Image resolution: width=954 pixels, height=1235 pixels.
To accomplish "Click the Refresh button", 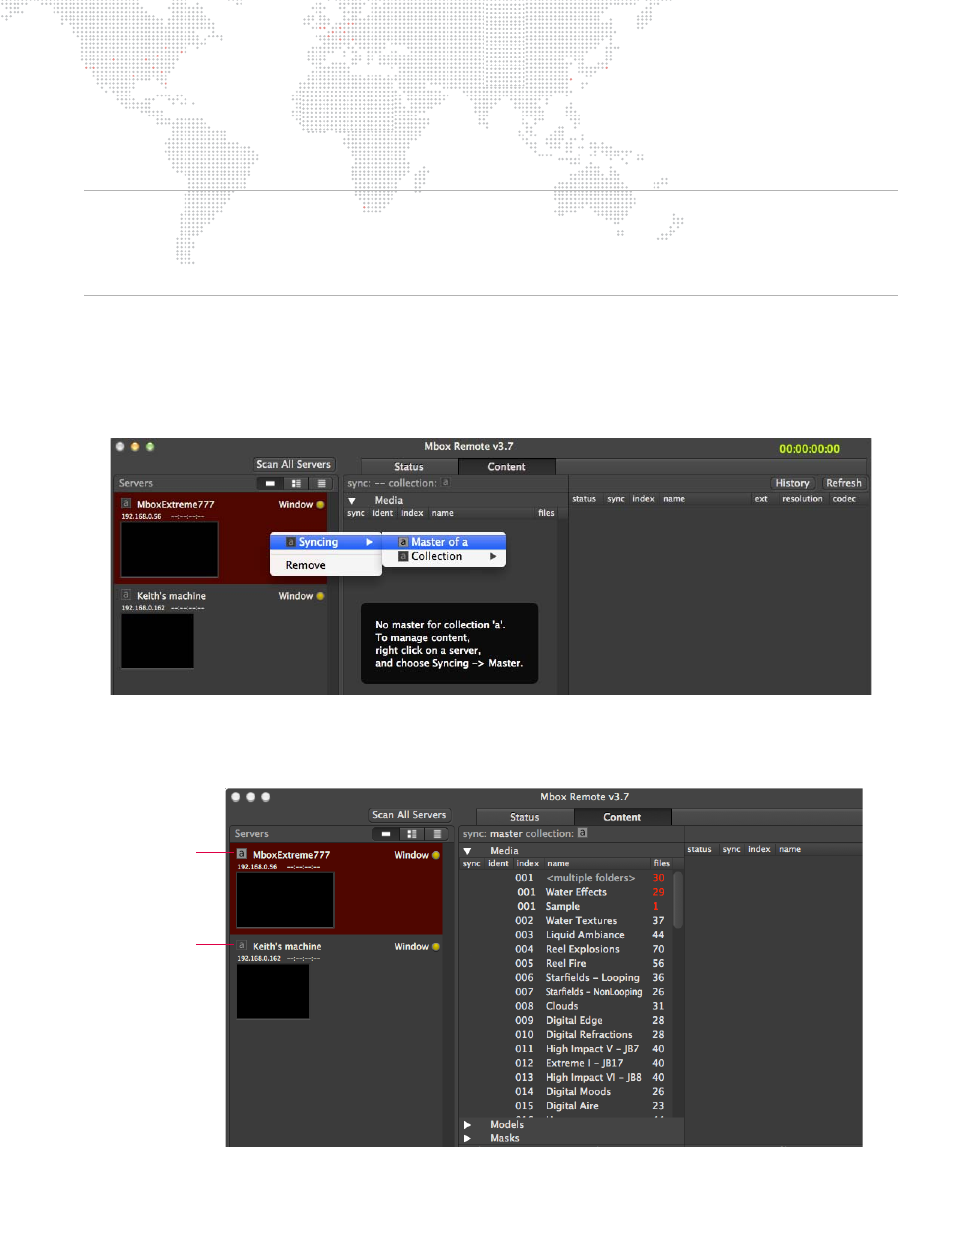I will pyautogui.click(x=844, y=483).
